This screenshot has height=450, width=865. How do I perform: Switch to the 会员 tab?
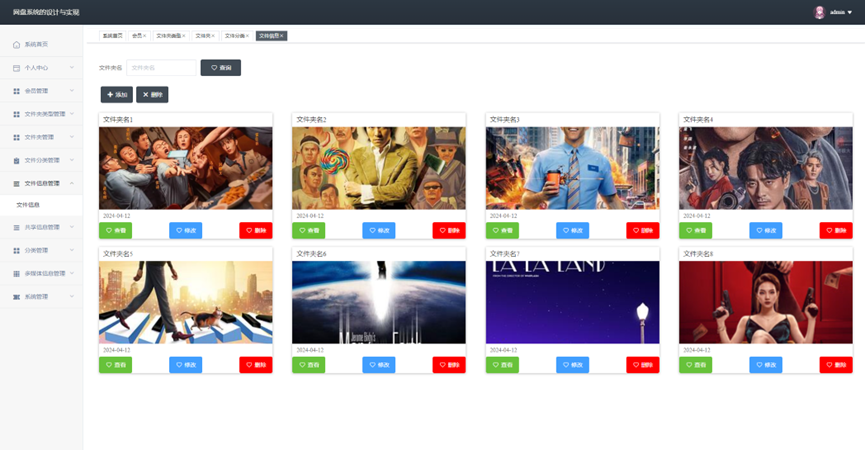[x=137, y=36]
